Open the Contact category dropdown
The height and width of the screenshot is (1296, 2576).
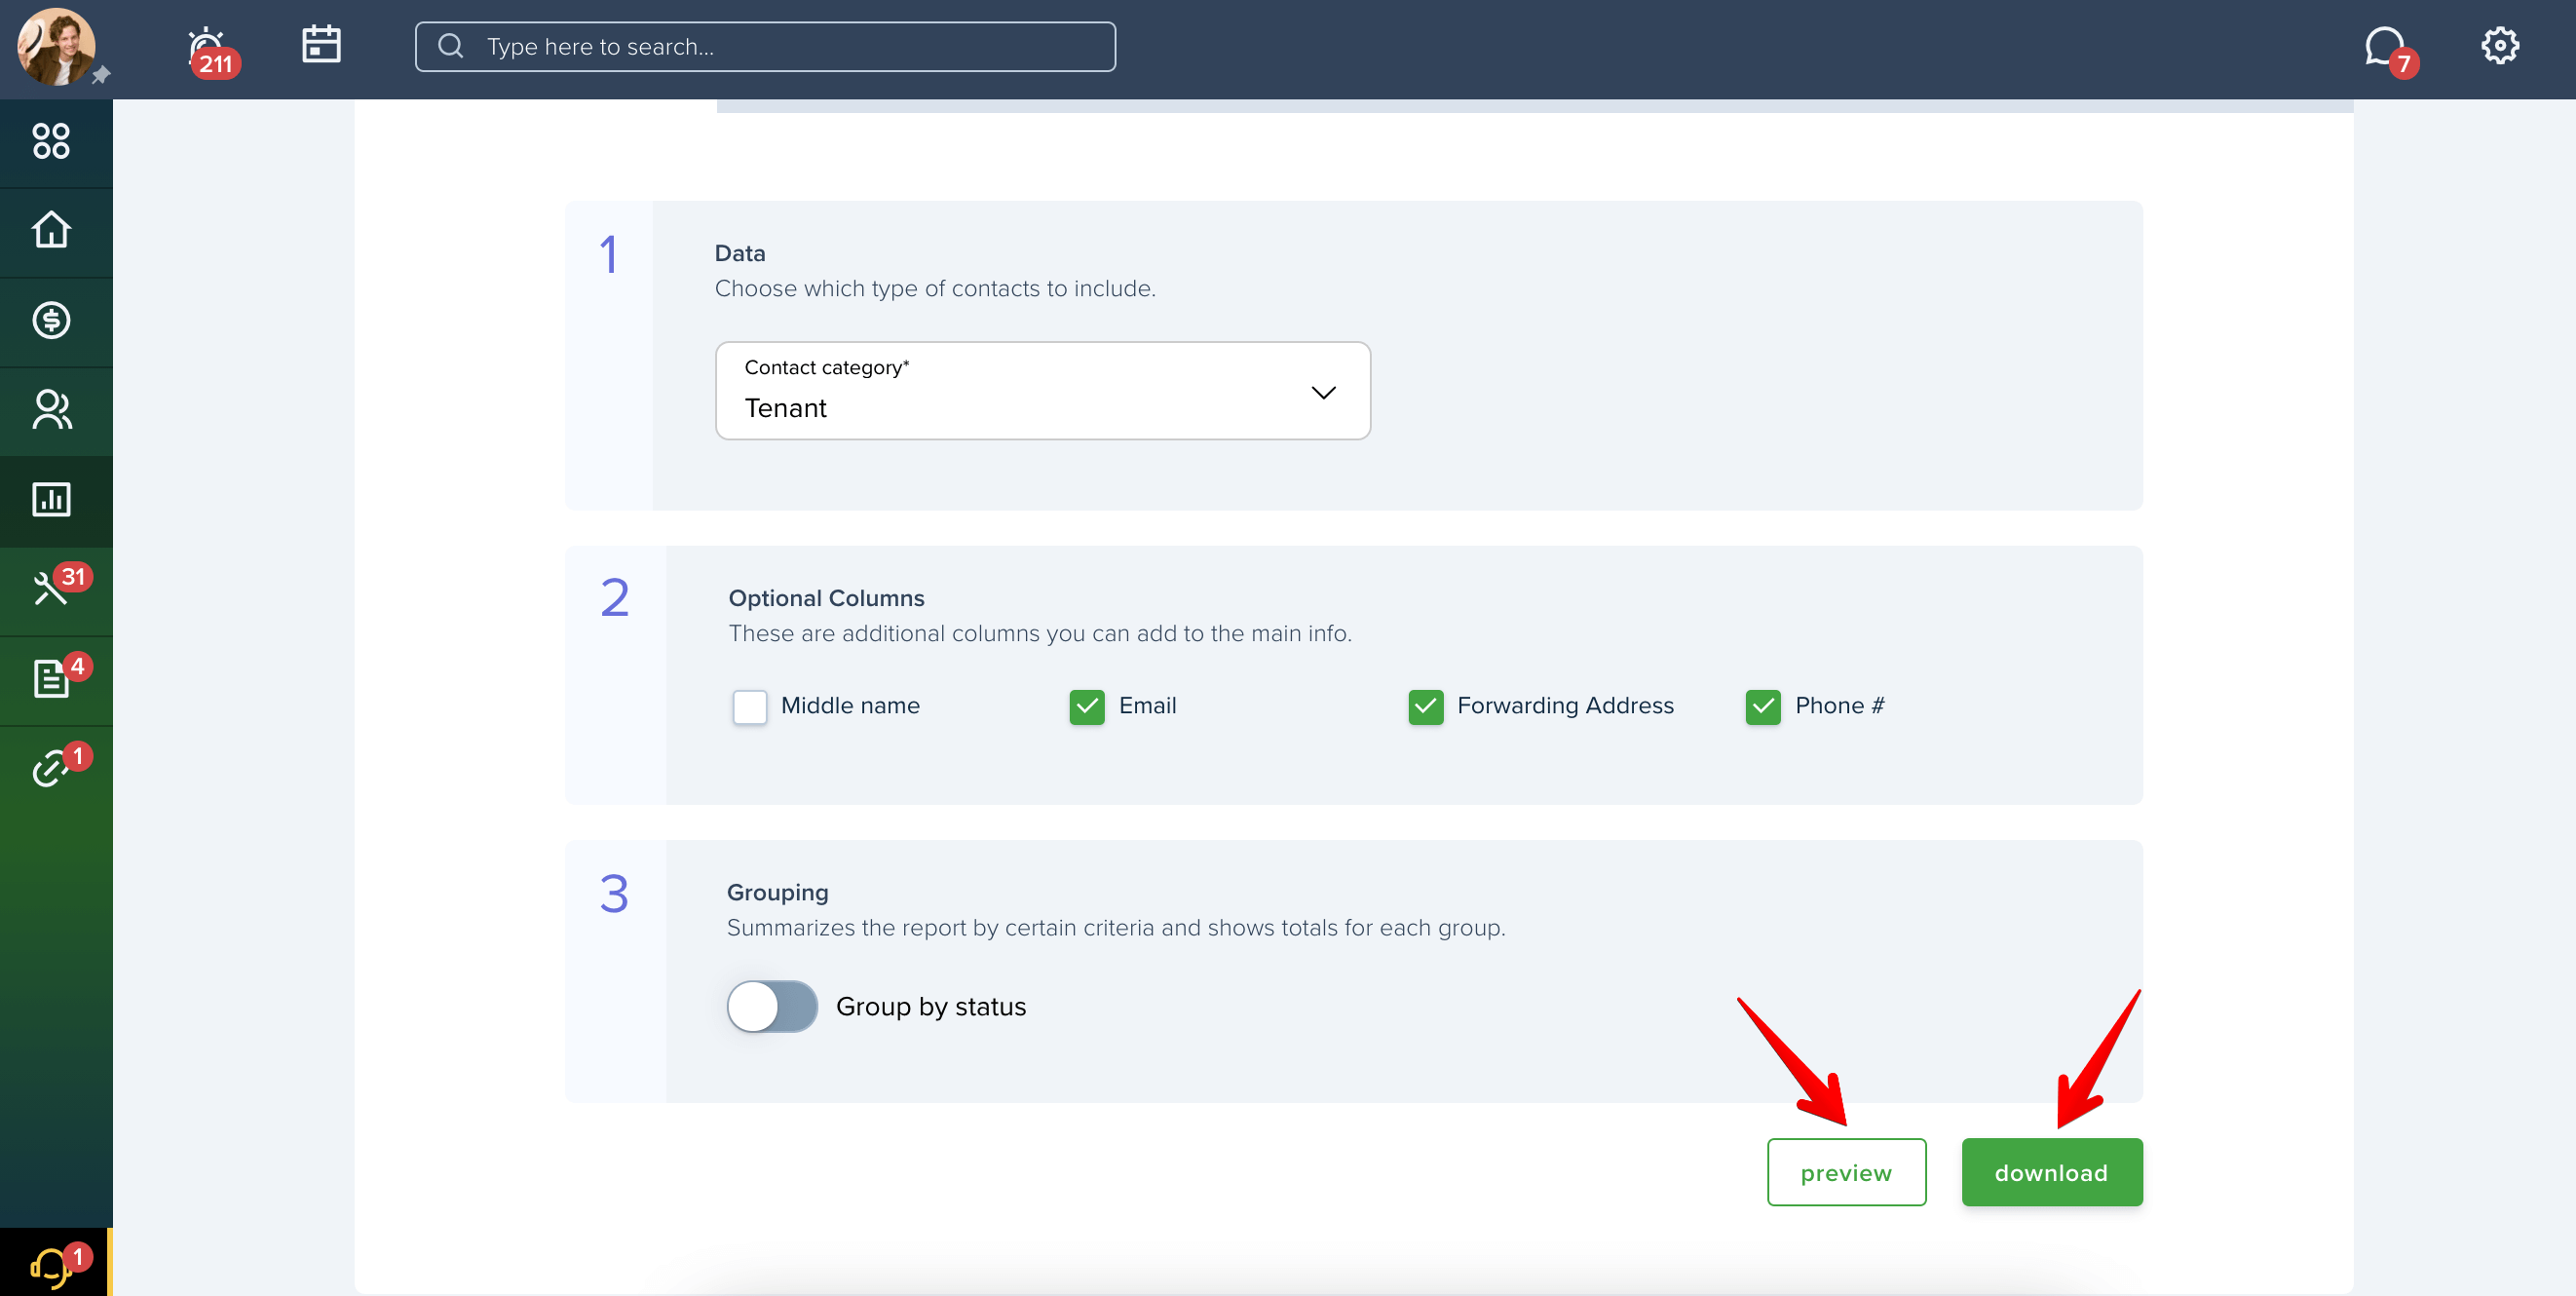pyautogui.click(x=1042, y=391)
